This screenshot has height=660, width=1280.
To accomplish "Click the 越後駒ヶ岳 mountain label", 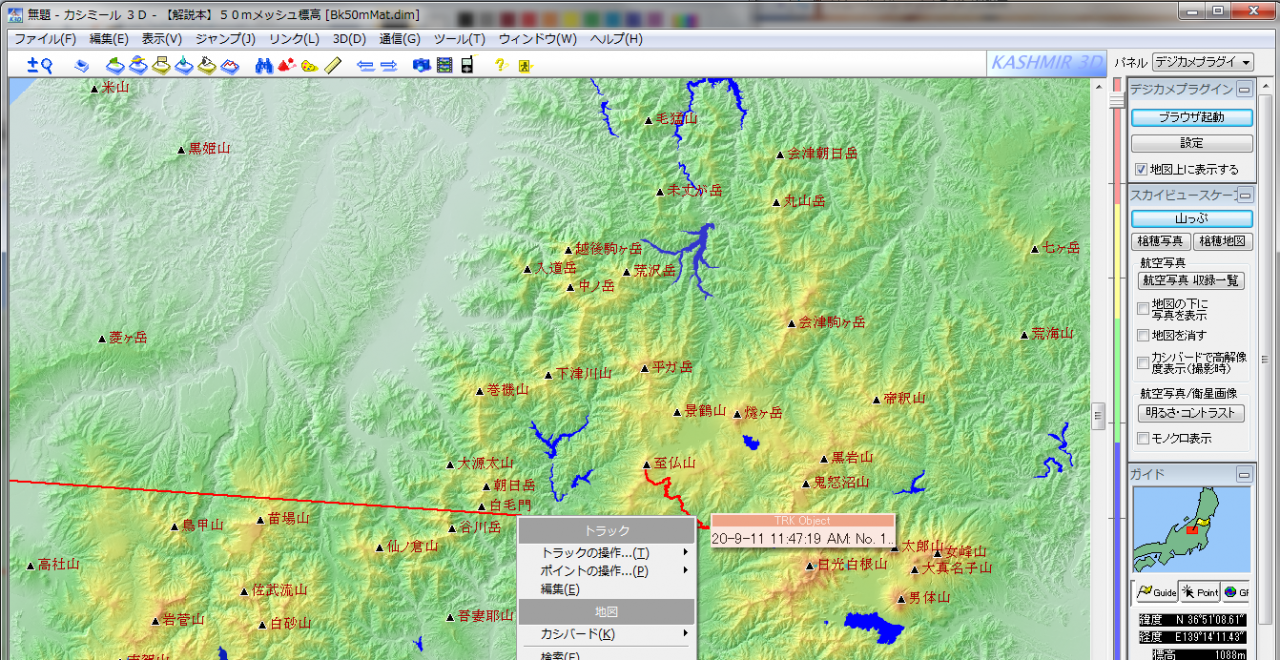I will tap(608, 249).
